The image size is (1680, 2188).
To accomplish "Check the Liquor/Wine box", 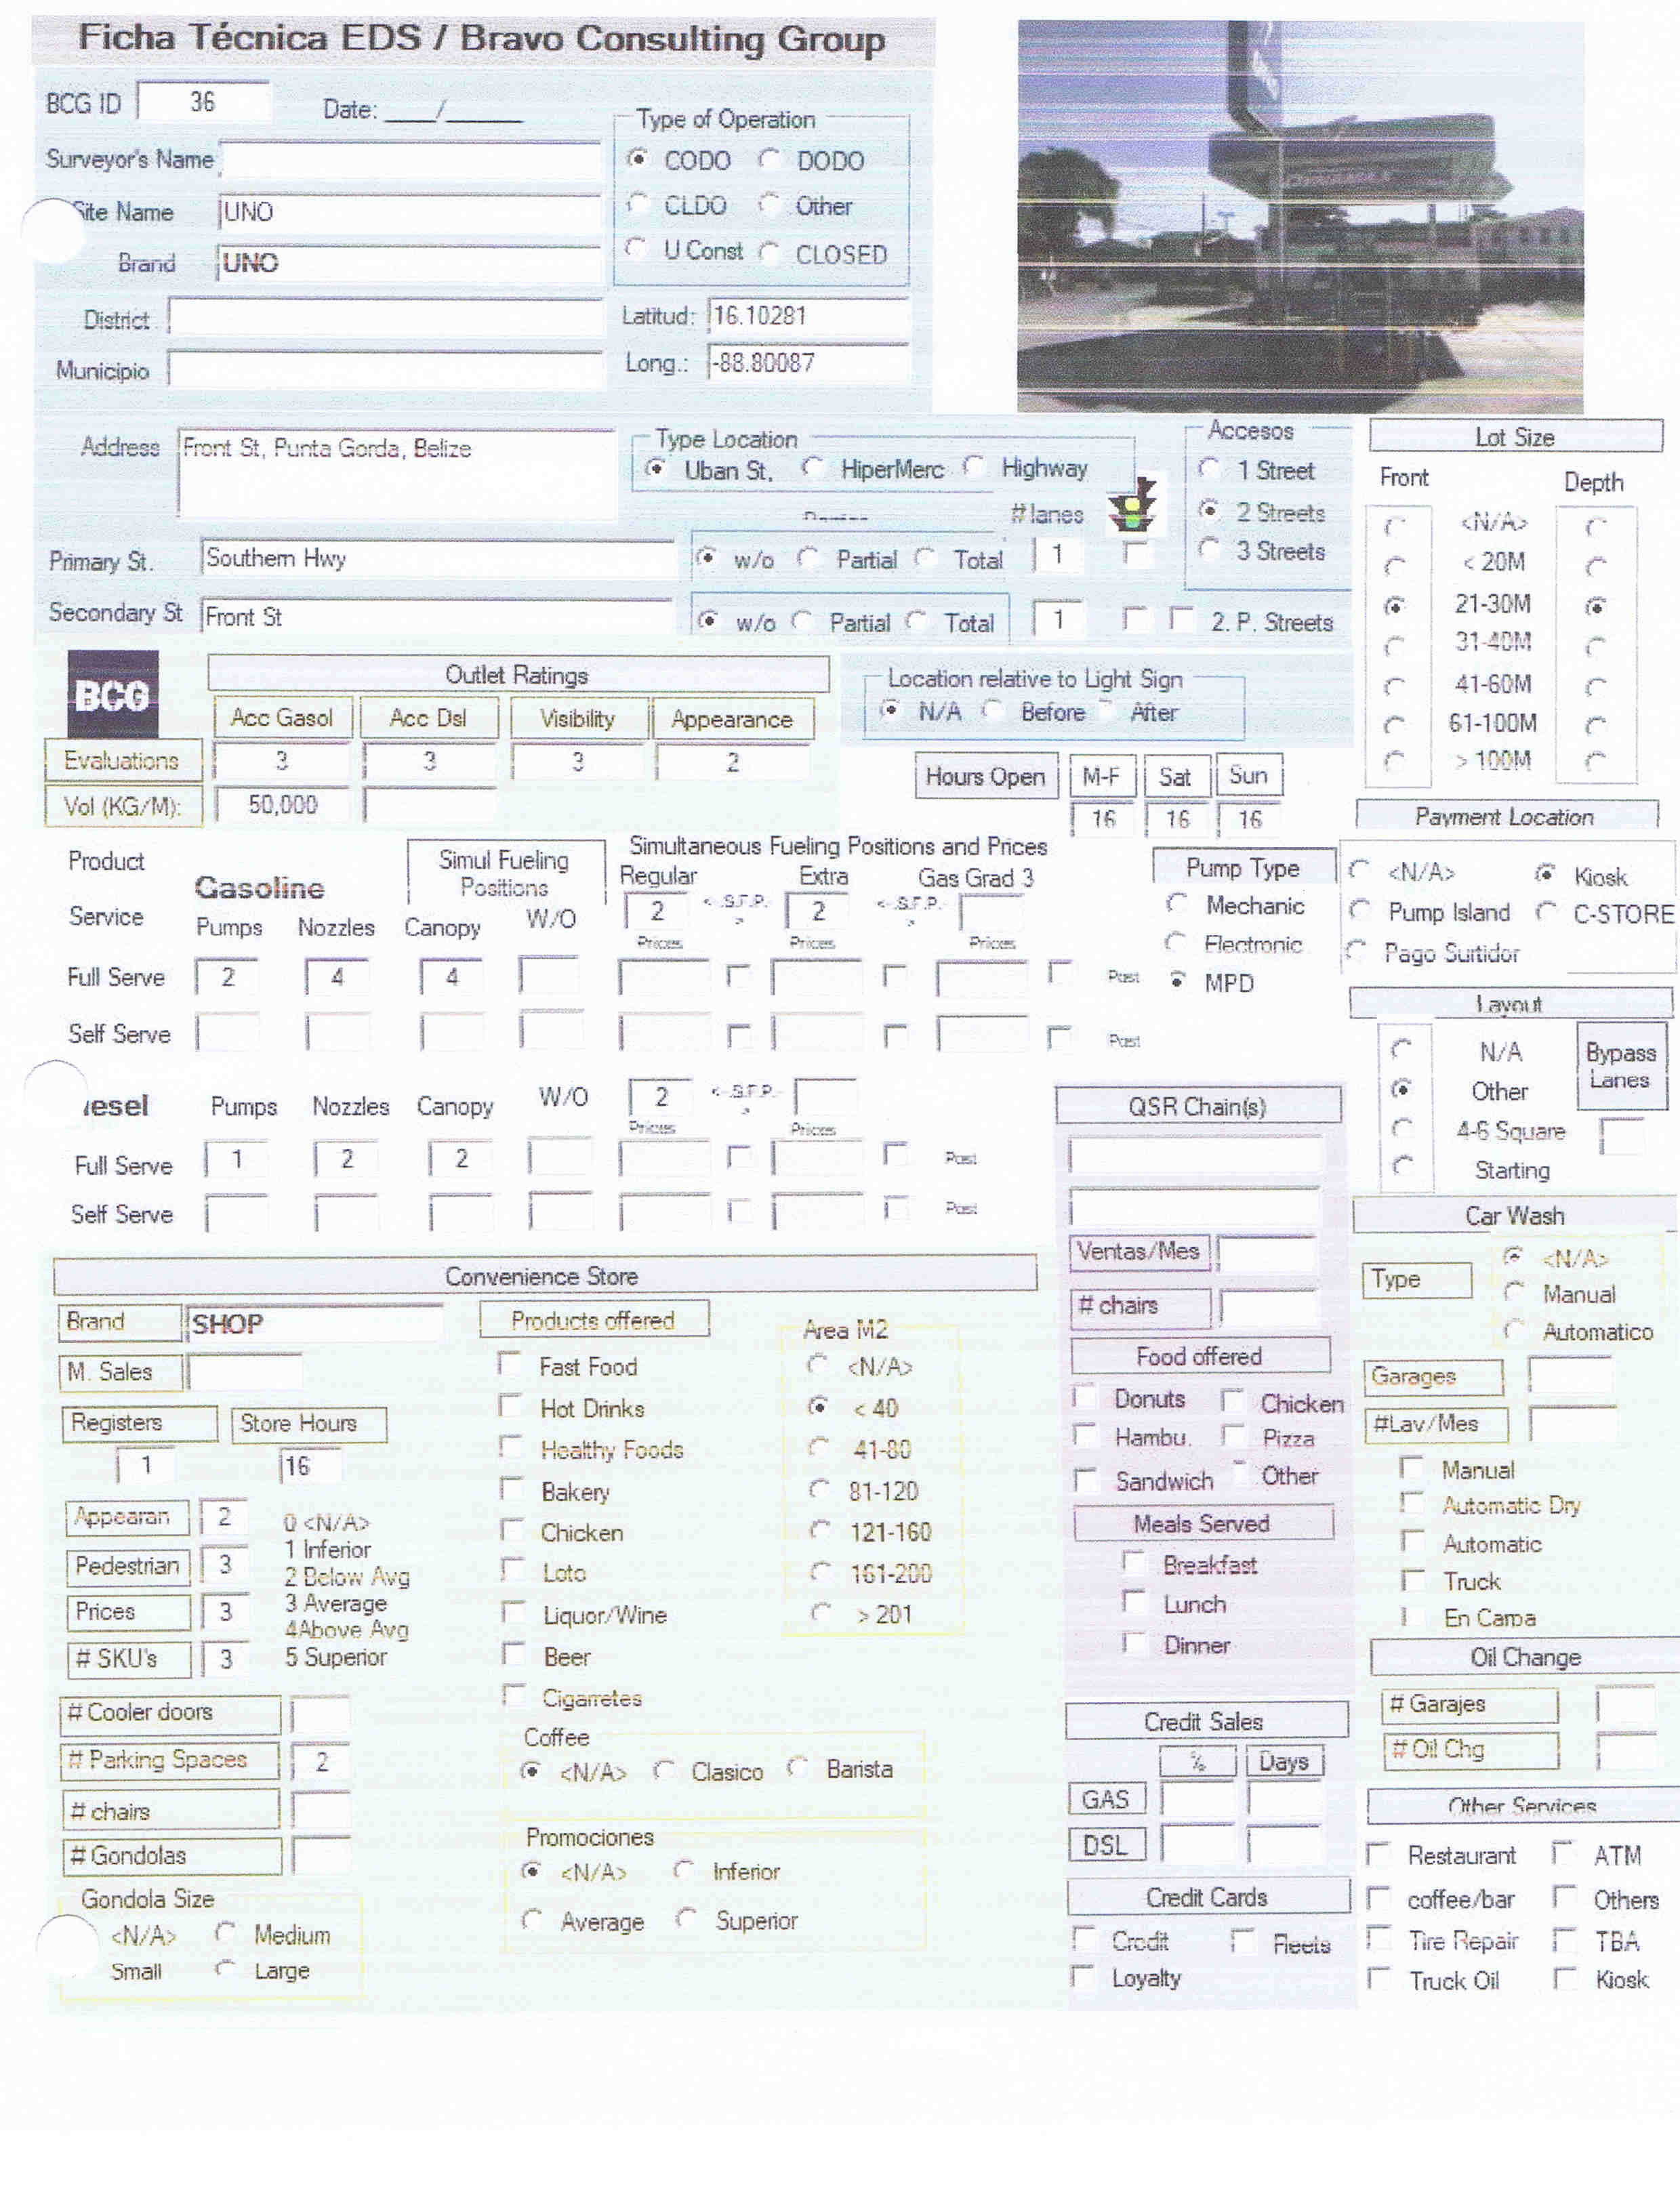I will pos(513,1612).
